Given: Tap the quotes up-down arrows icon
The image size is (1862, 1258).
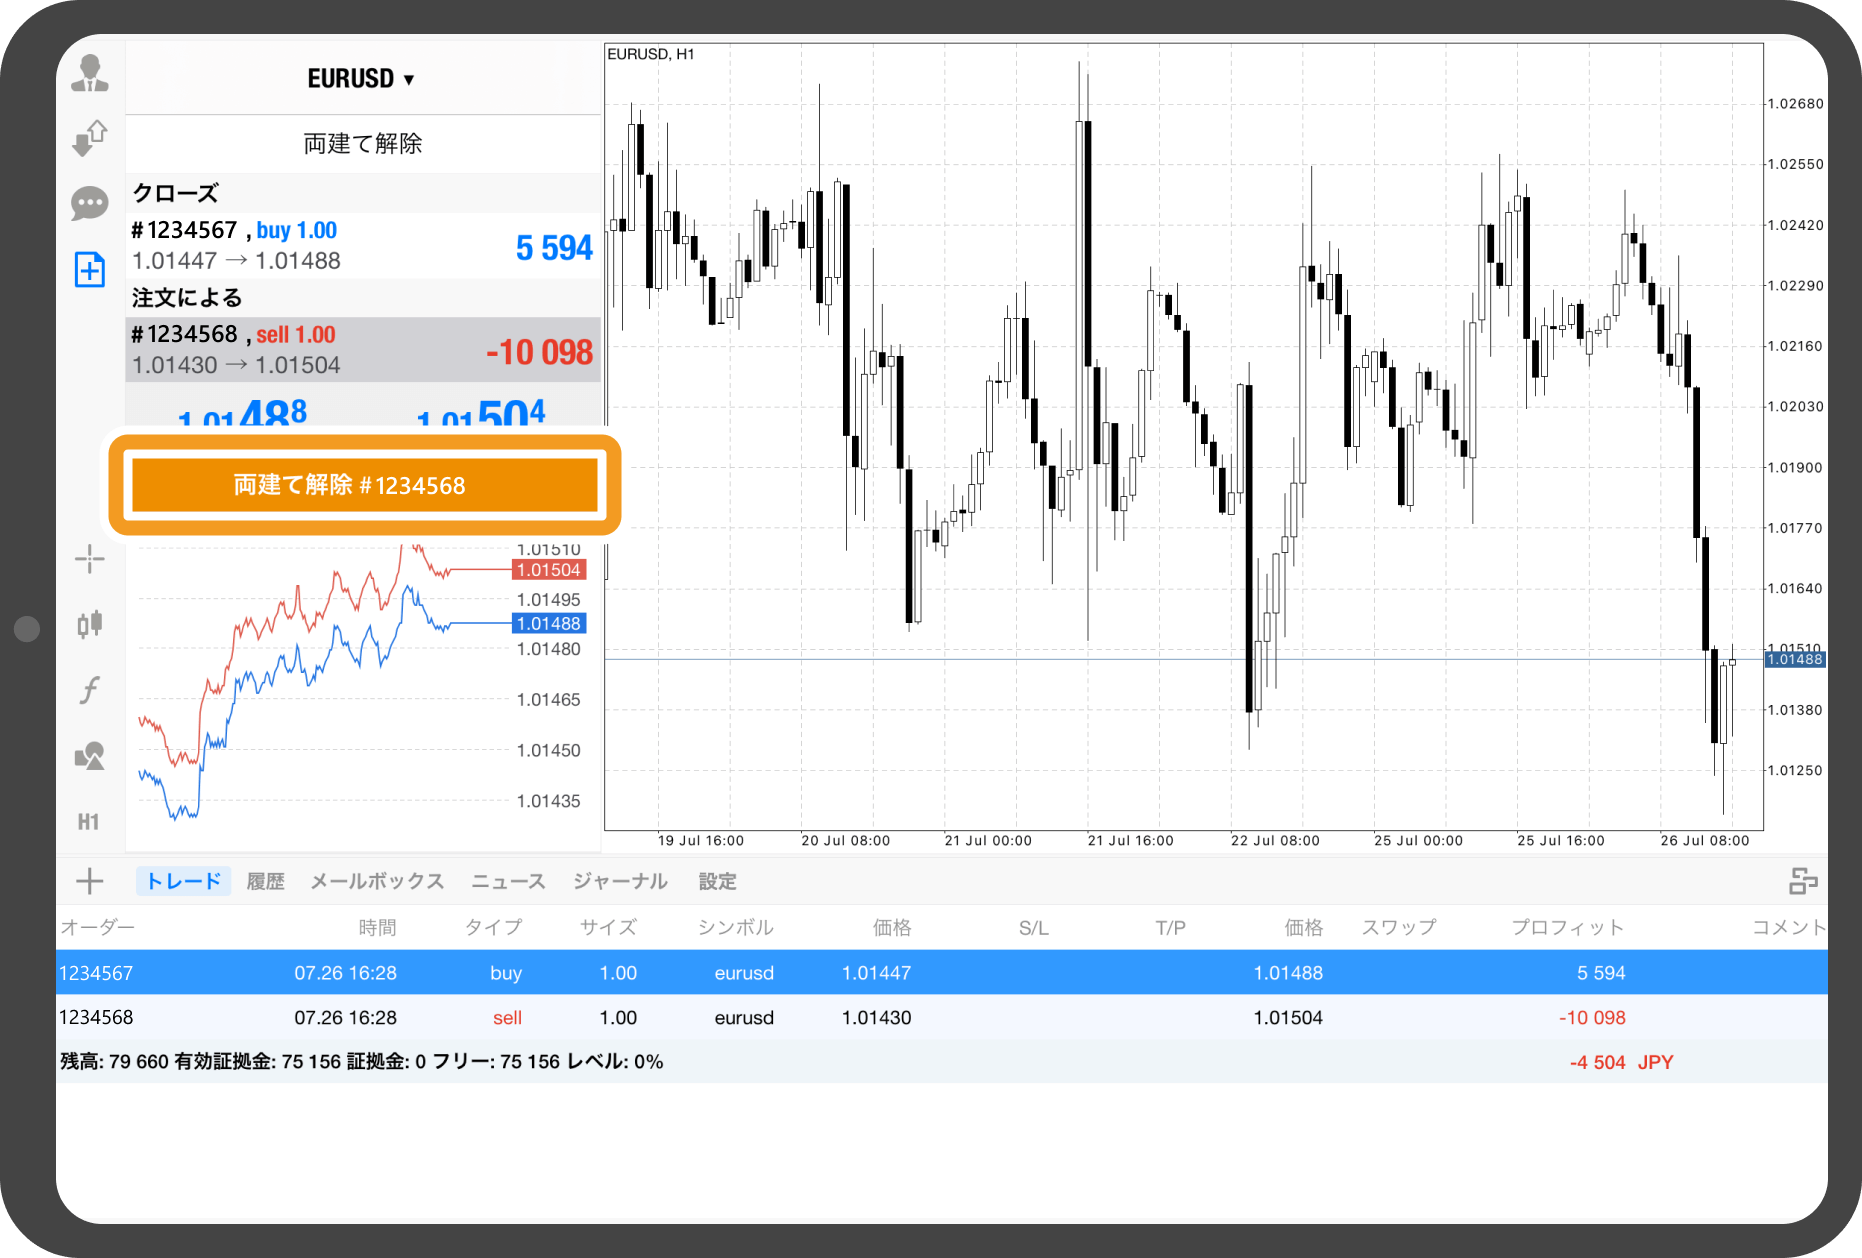Looking at the screenshot, I should 90,138.
